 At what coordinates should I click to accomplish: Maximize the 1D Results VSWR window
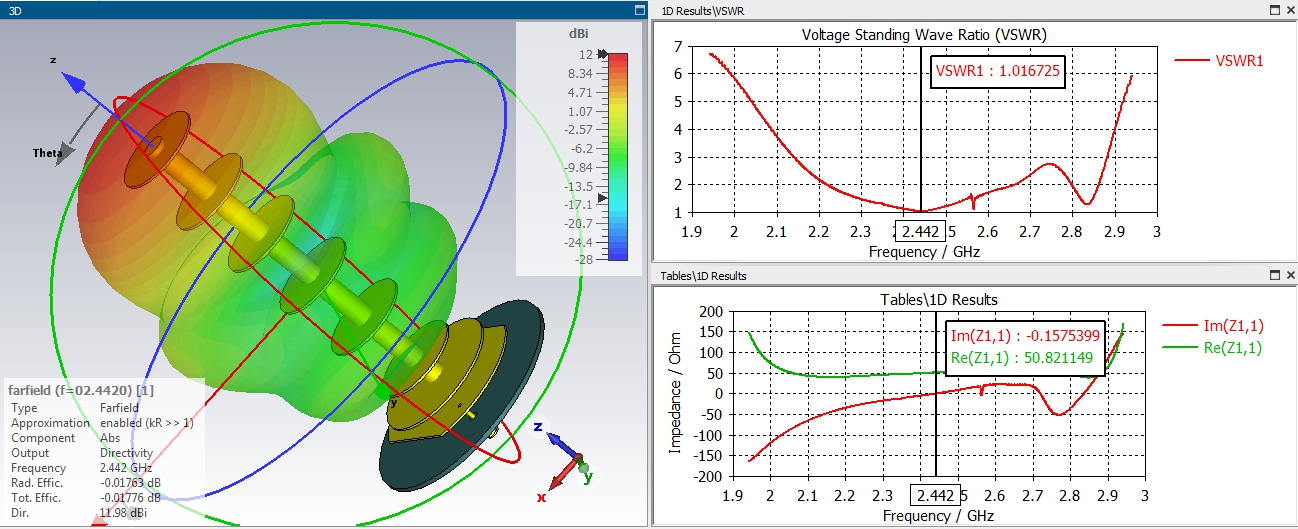(1274, 9)
